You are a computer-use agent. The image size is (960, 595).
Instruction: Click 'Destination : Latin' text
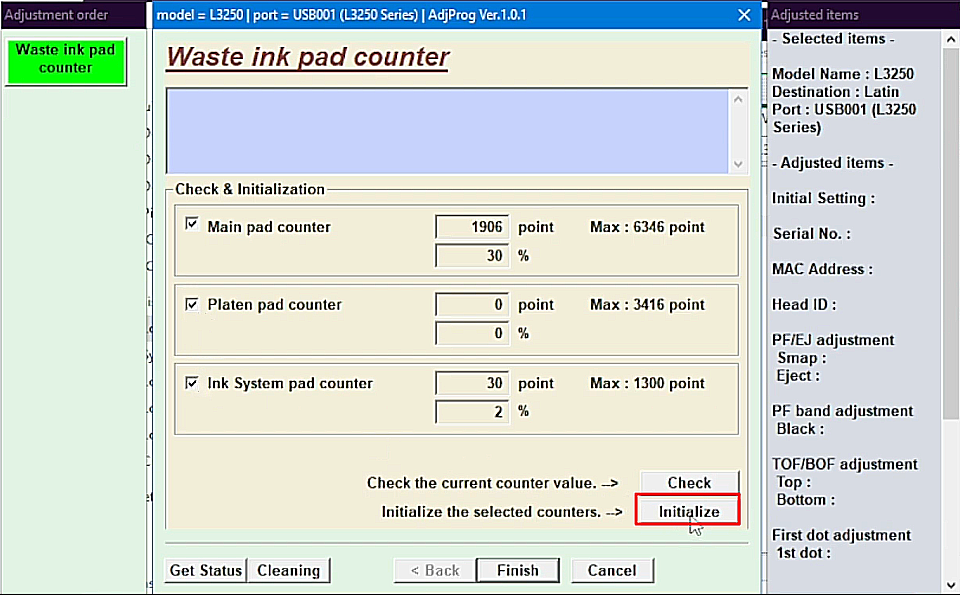835,92
